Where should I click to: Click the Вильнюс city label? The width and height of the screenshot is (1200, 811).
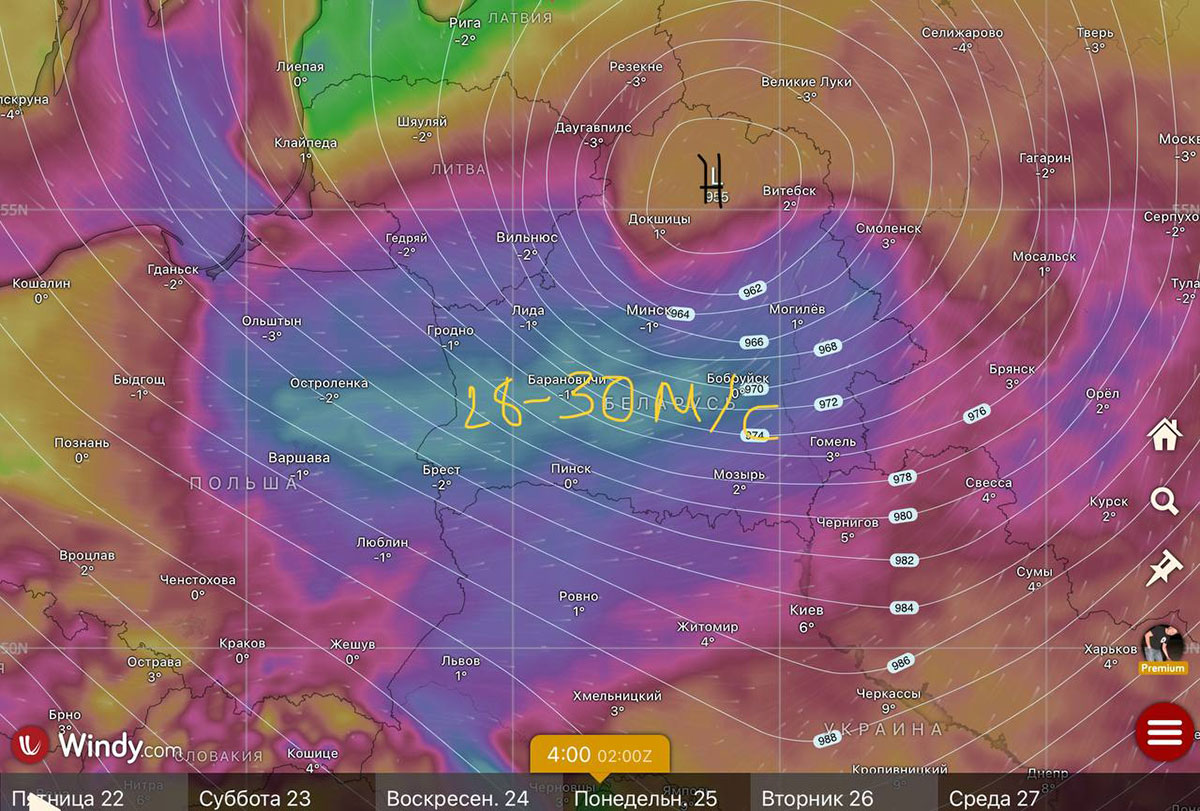click(x=527, y=238)
